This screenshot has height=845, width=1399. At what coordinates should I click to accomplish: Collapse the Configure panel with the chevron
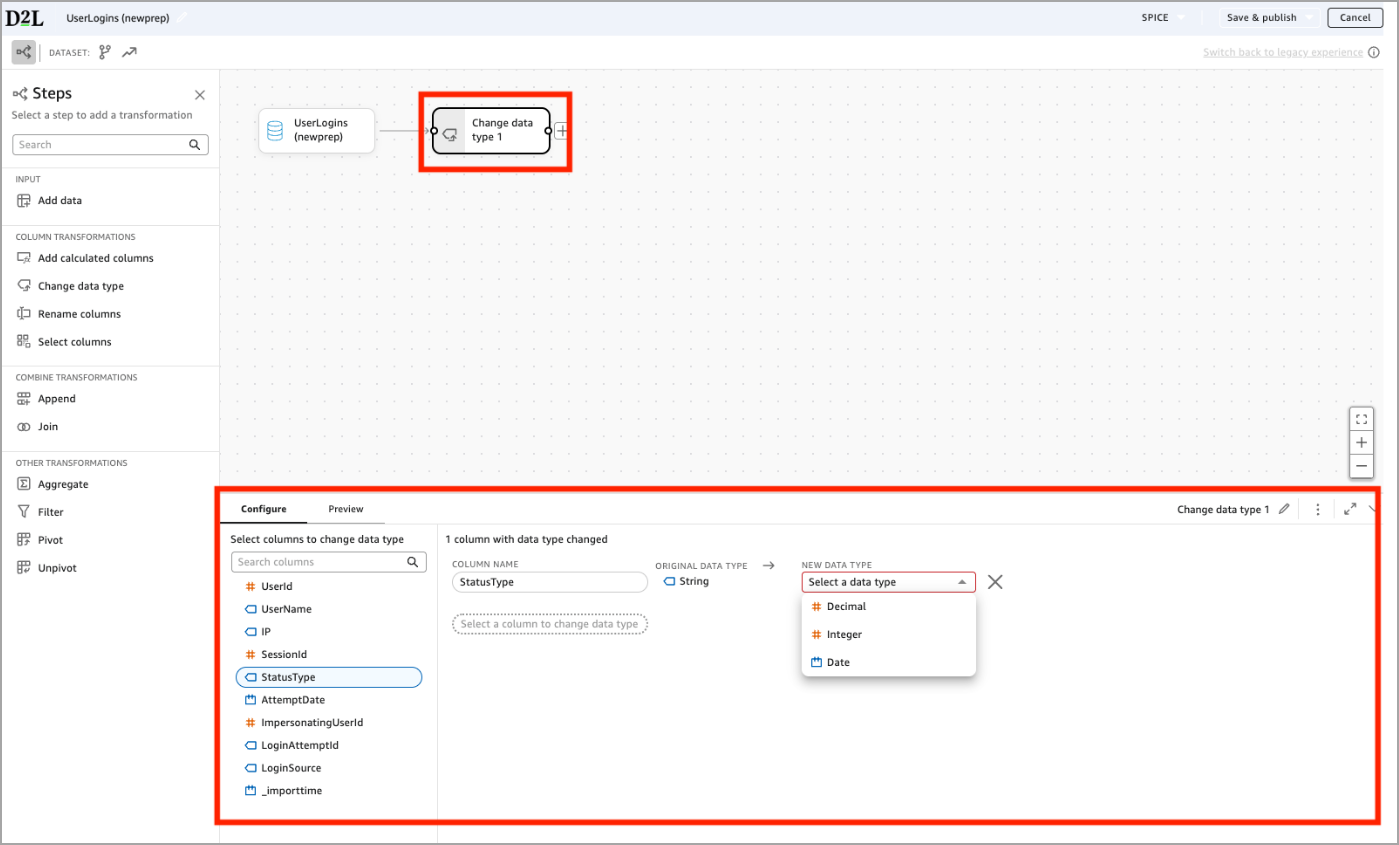(1372, 509)
